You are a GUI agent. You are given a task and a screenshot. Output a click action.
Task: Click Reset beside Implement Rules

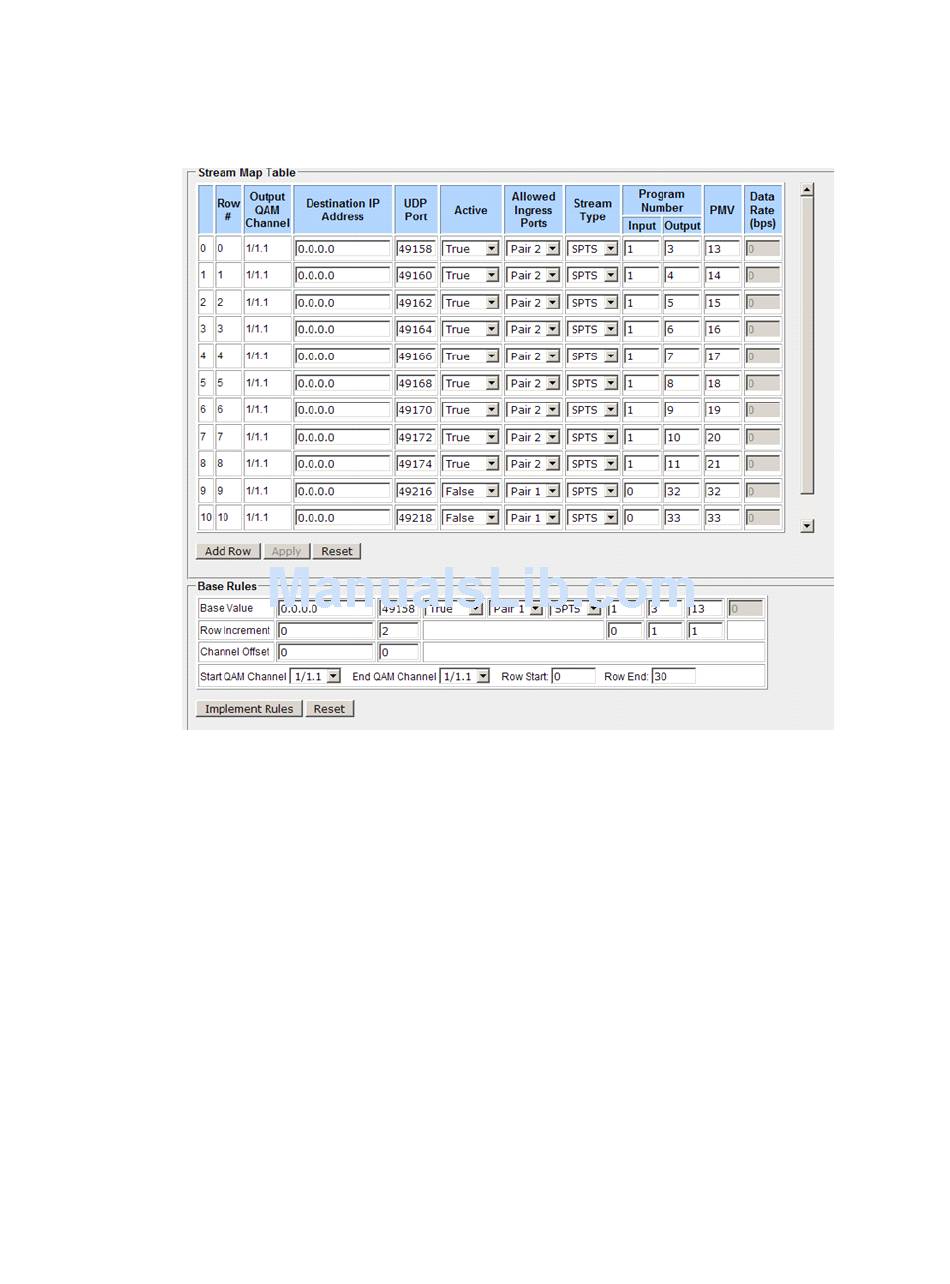point(329,709)
